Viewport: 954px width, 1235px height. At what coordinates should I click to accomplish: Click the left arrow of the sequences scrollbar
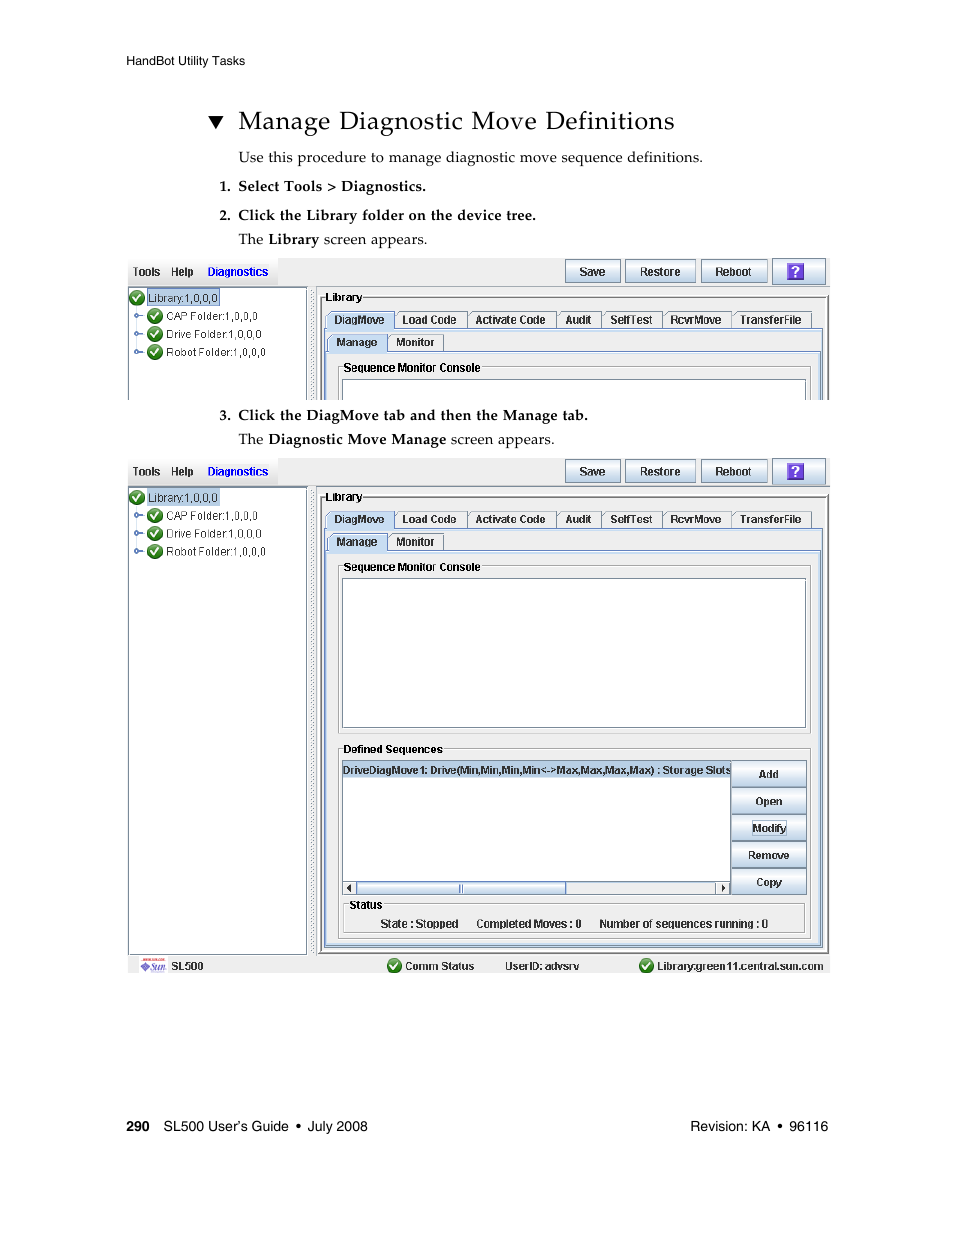[x=349, y=888]
